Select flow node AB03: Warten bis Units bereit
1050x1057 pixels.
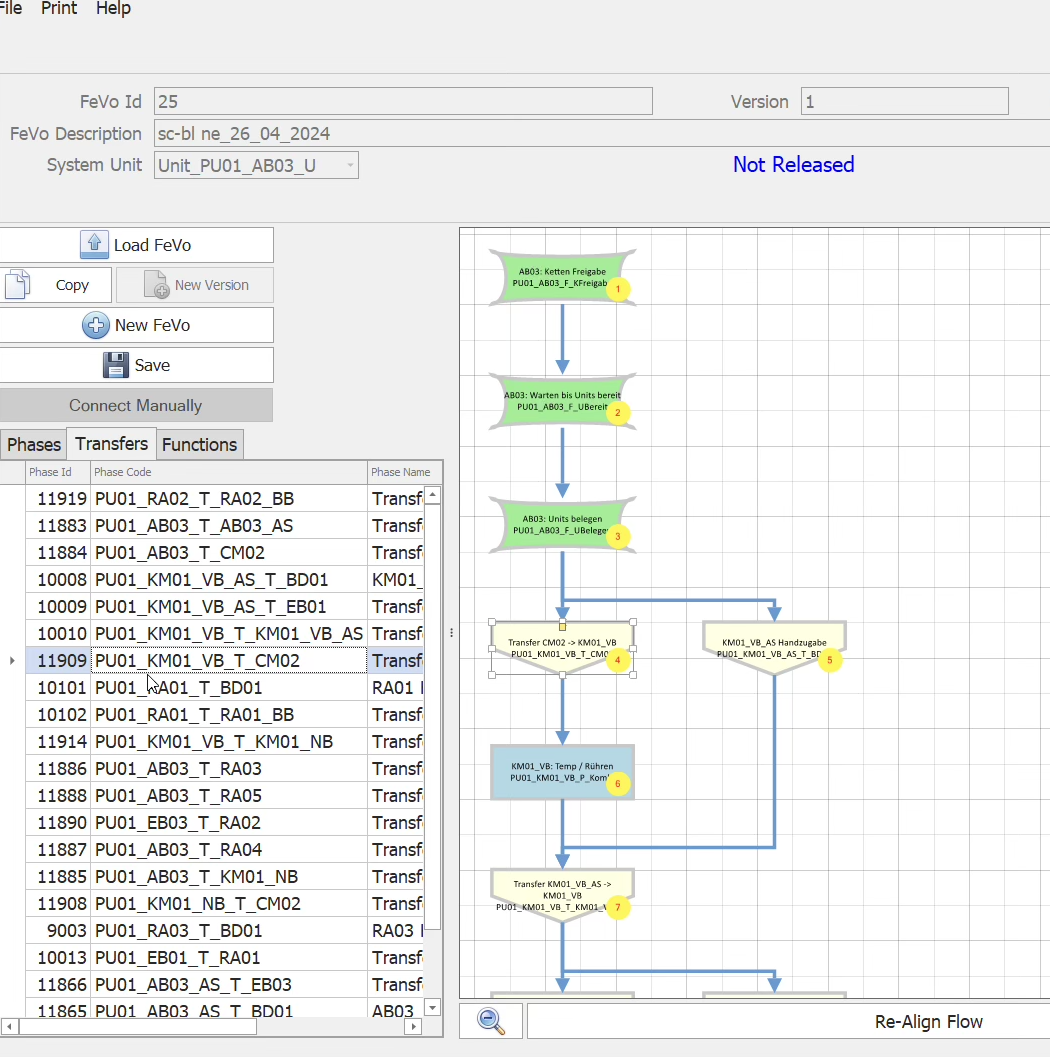click(x=561, y=401)
